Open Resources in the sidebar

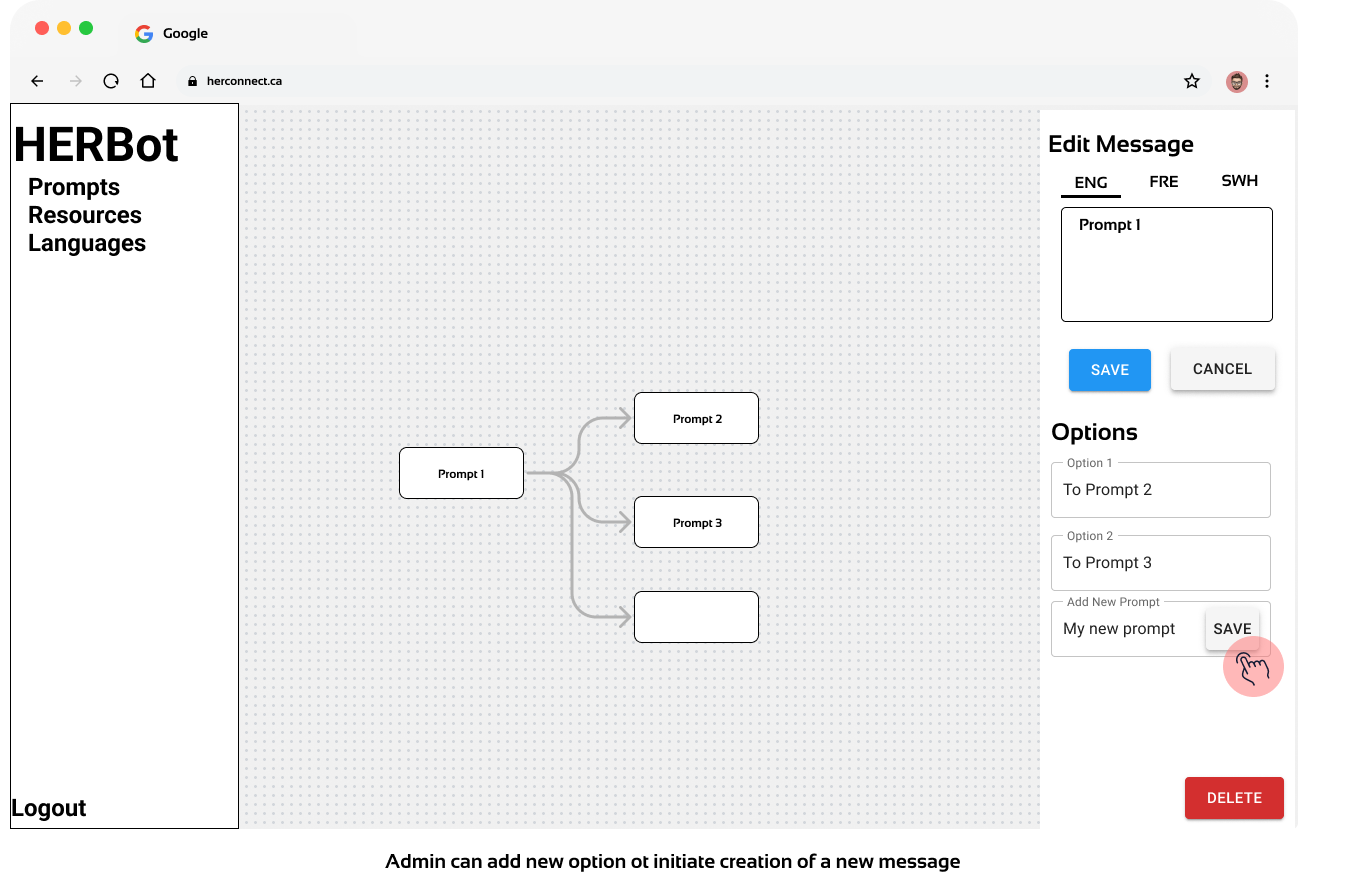pyautogui.click(x=85, y=215)
